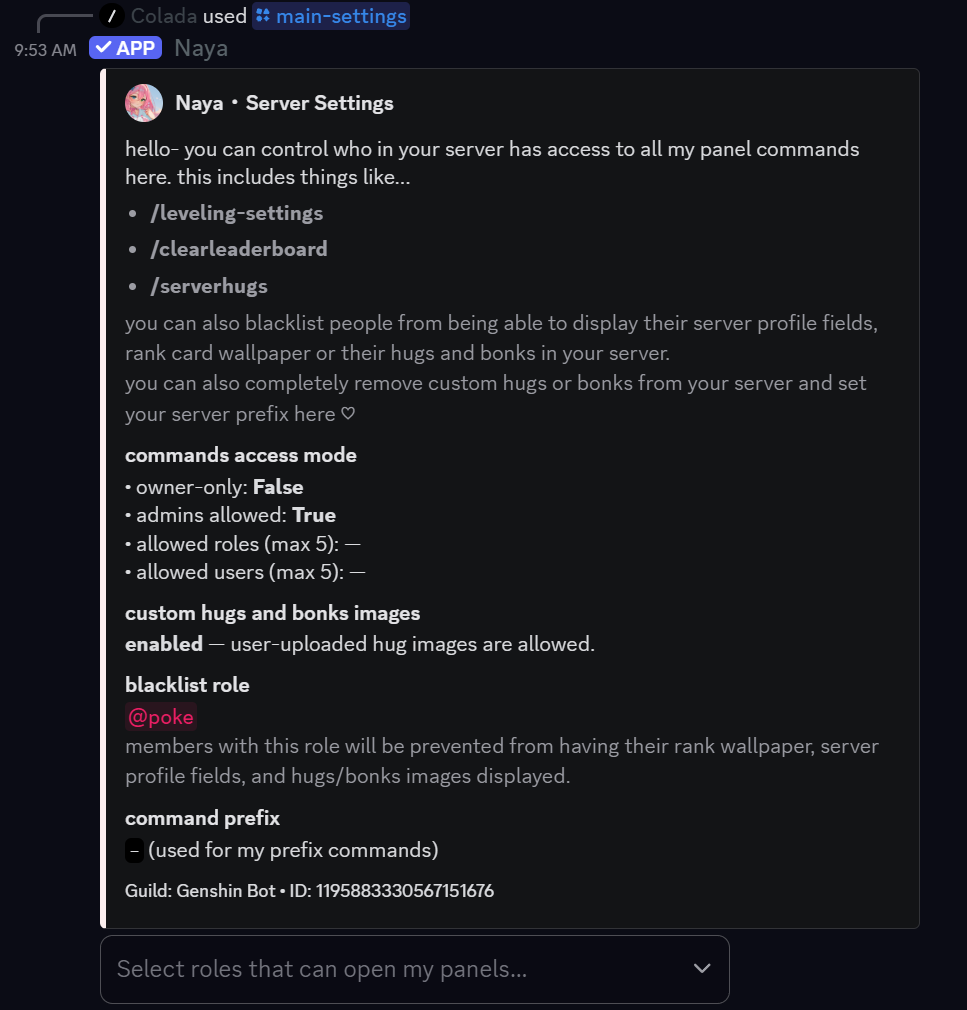967x1010 pixels.
Task: Click the /leveling-settings command text
Action: tap(237, 212)
